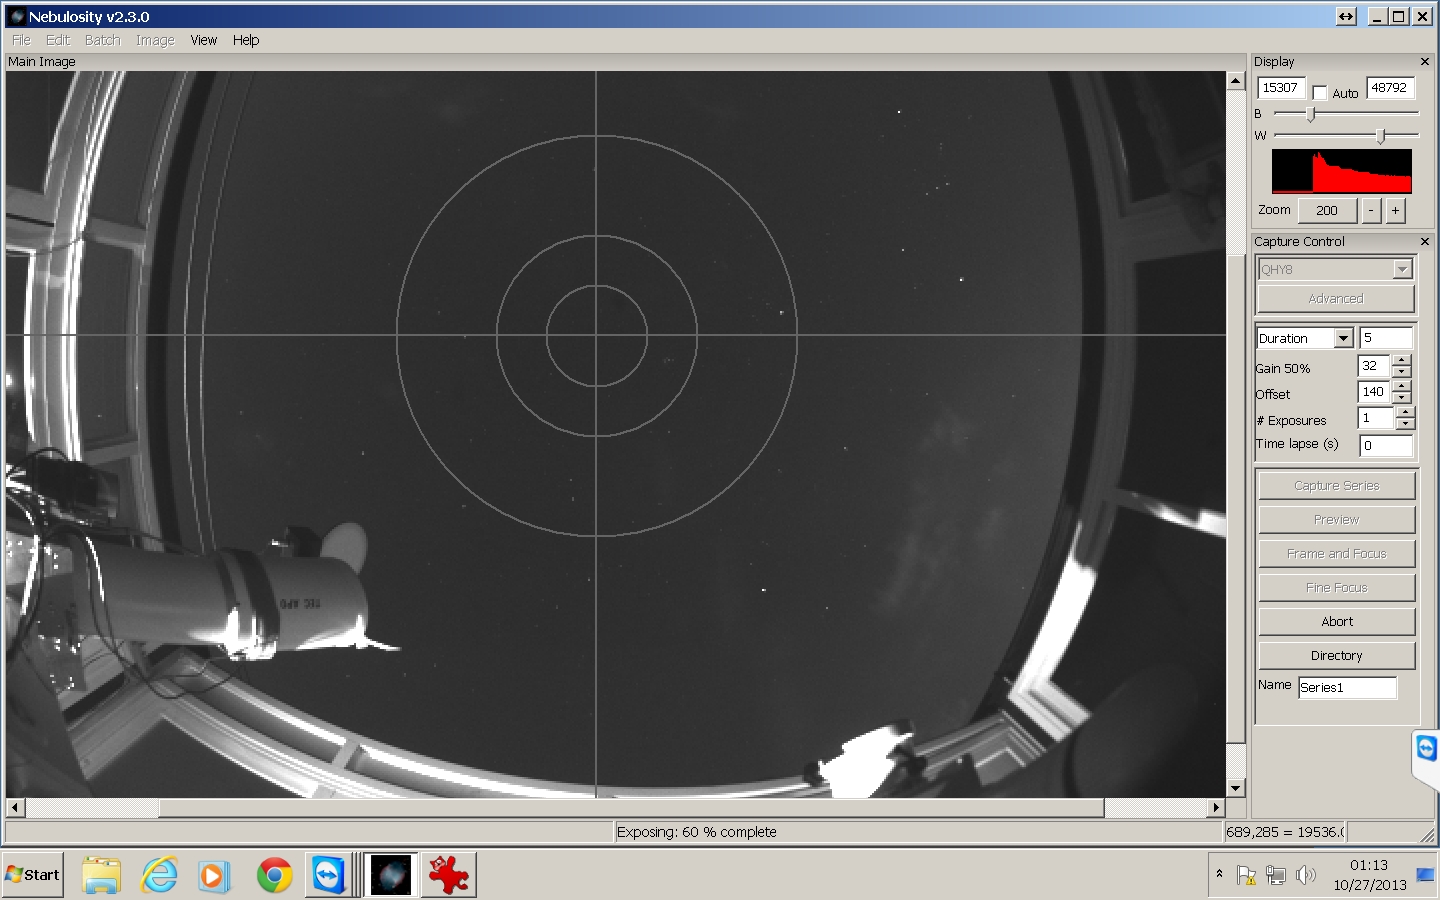Screen dimensions: 1440x900
Task: Open the View menu
Action: (203, 40)
